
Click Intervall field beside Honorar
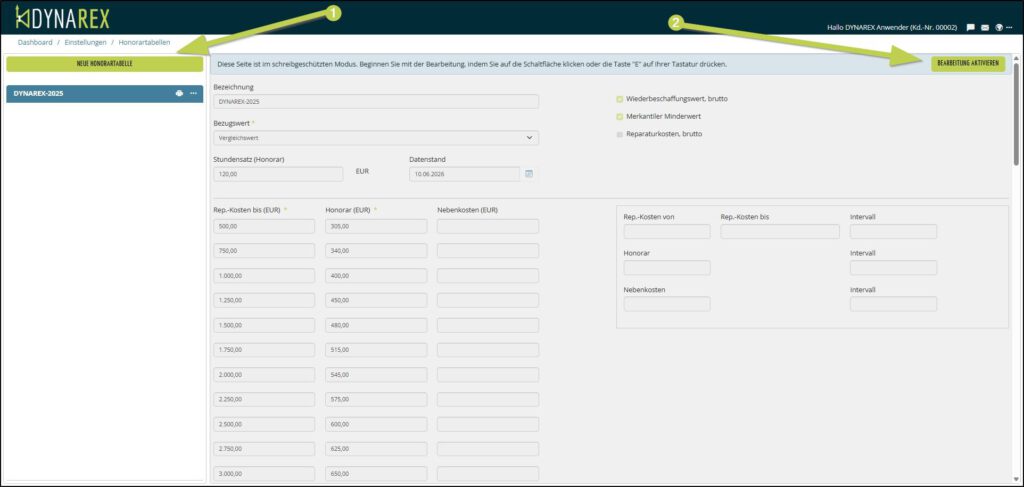pyautogui.click(x=893, y=268)
